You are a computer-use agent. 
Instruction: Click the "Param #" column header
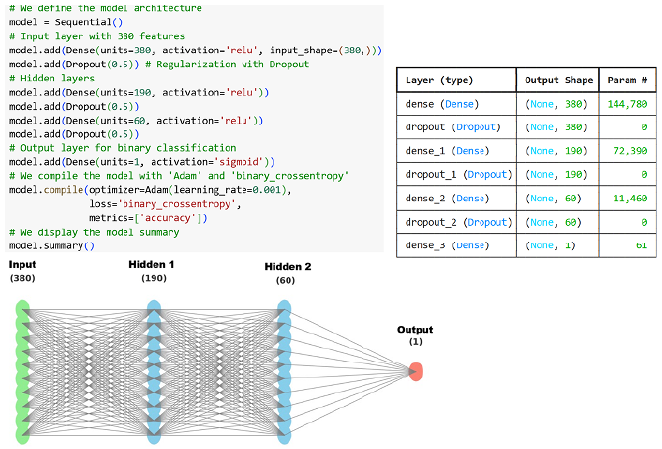628,80
